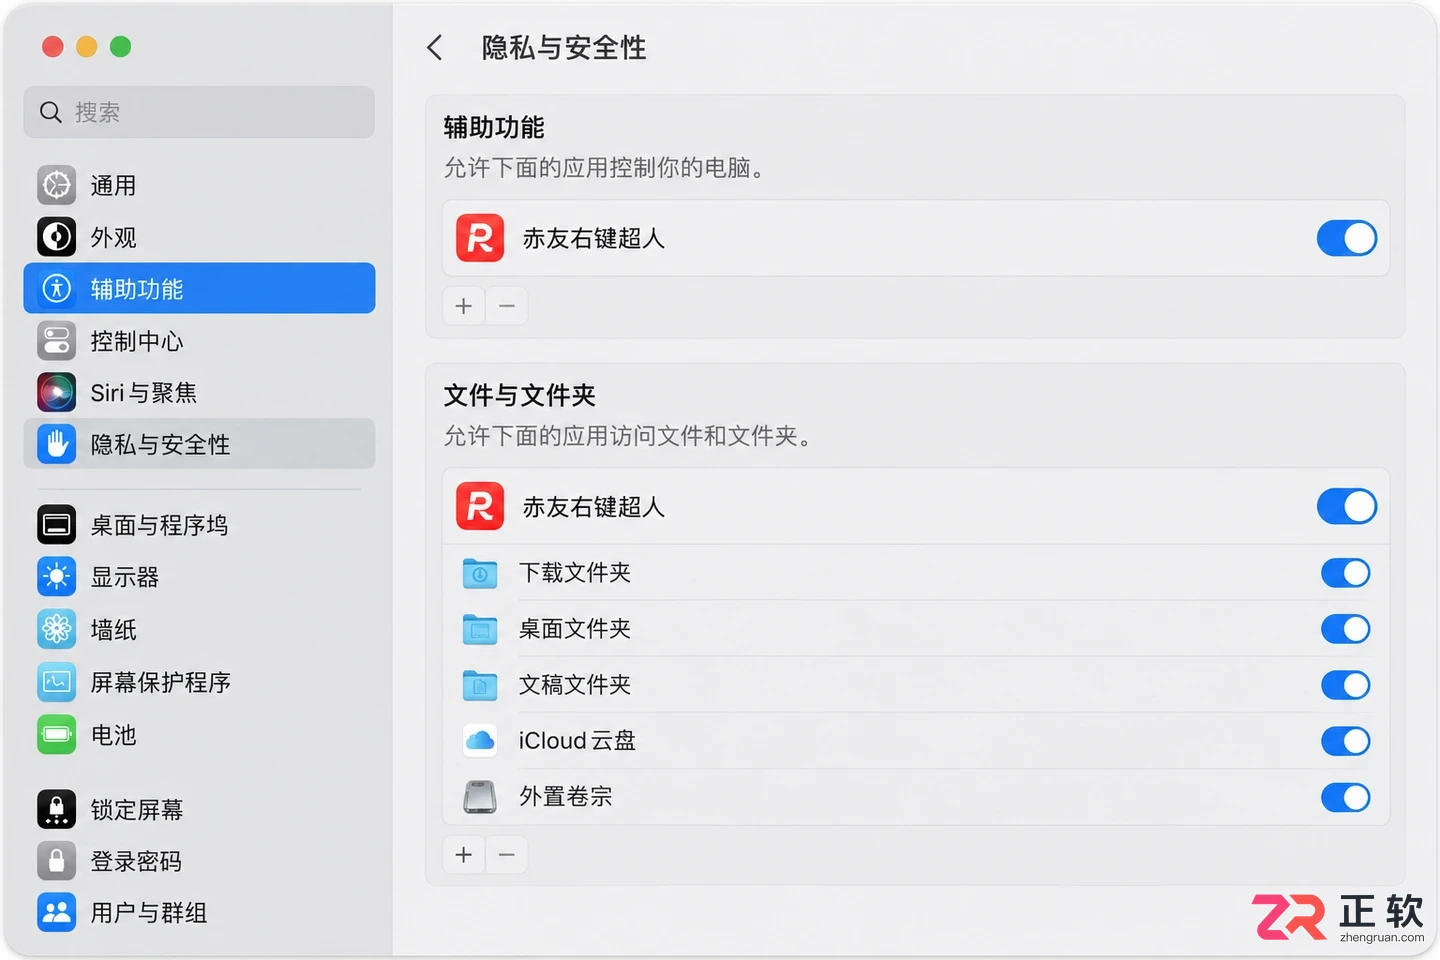Select 通用 label in the sidebar
Image resolution: width=1440 pixels, height=960 pixels.
tap(113, 186)
